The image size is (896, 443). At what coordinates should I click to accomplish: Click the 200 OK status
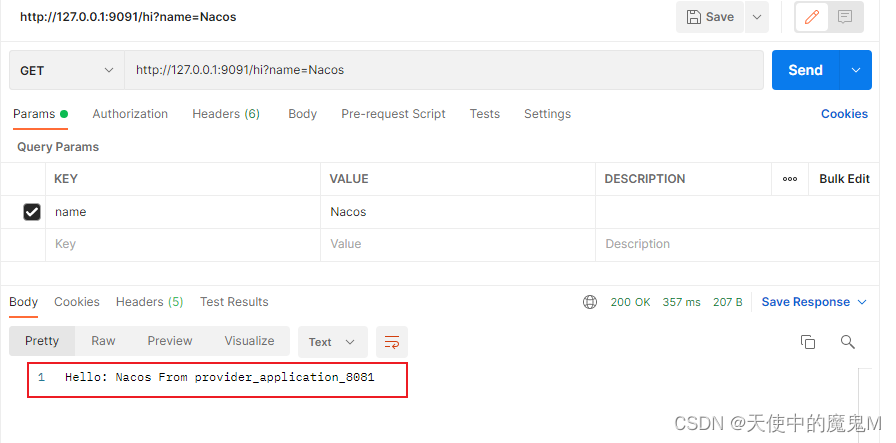point(630,302)
